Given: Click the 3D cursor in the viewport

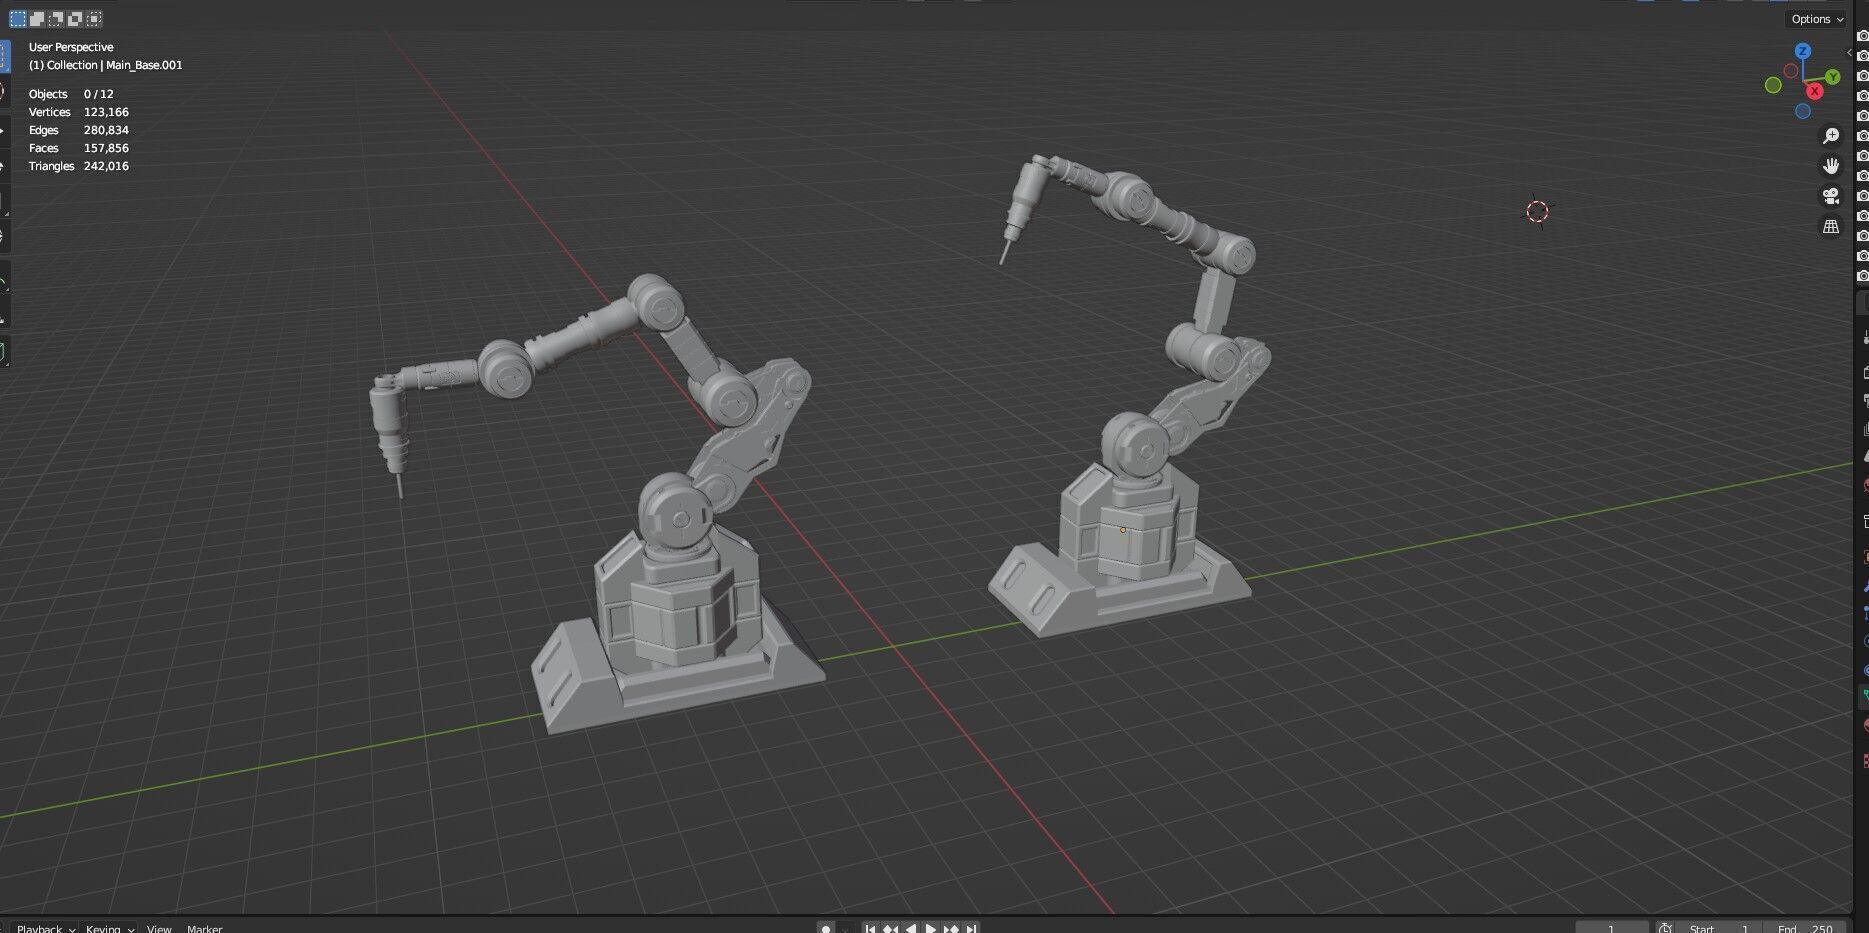Looking at the screenshot, I should click(1538, 211).
